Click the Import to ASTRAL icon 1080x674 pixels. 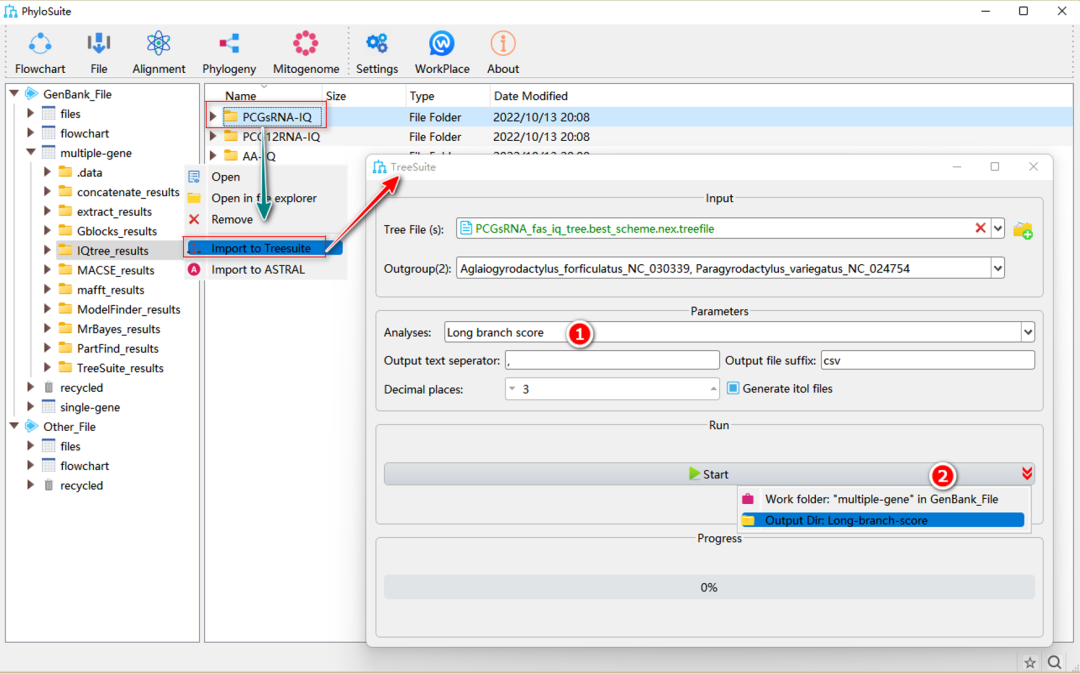point(194,269)
